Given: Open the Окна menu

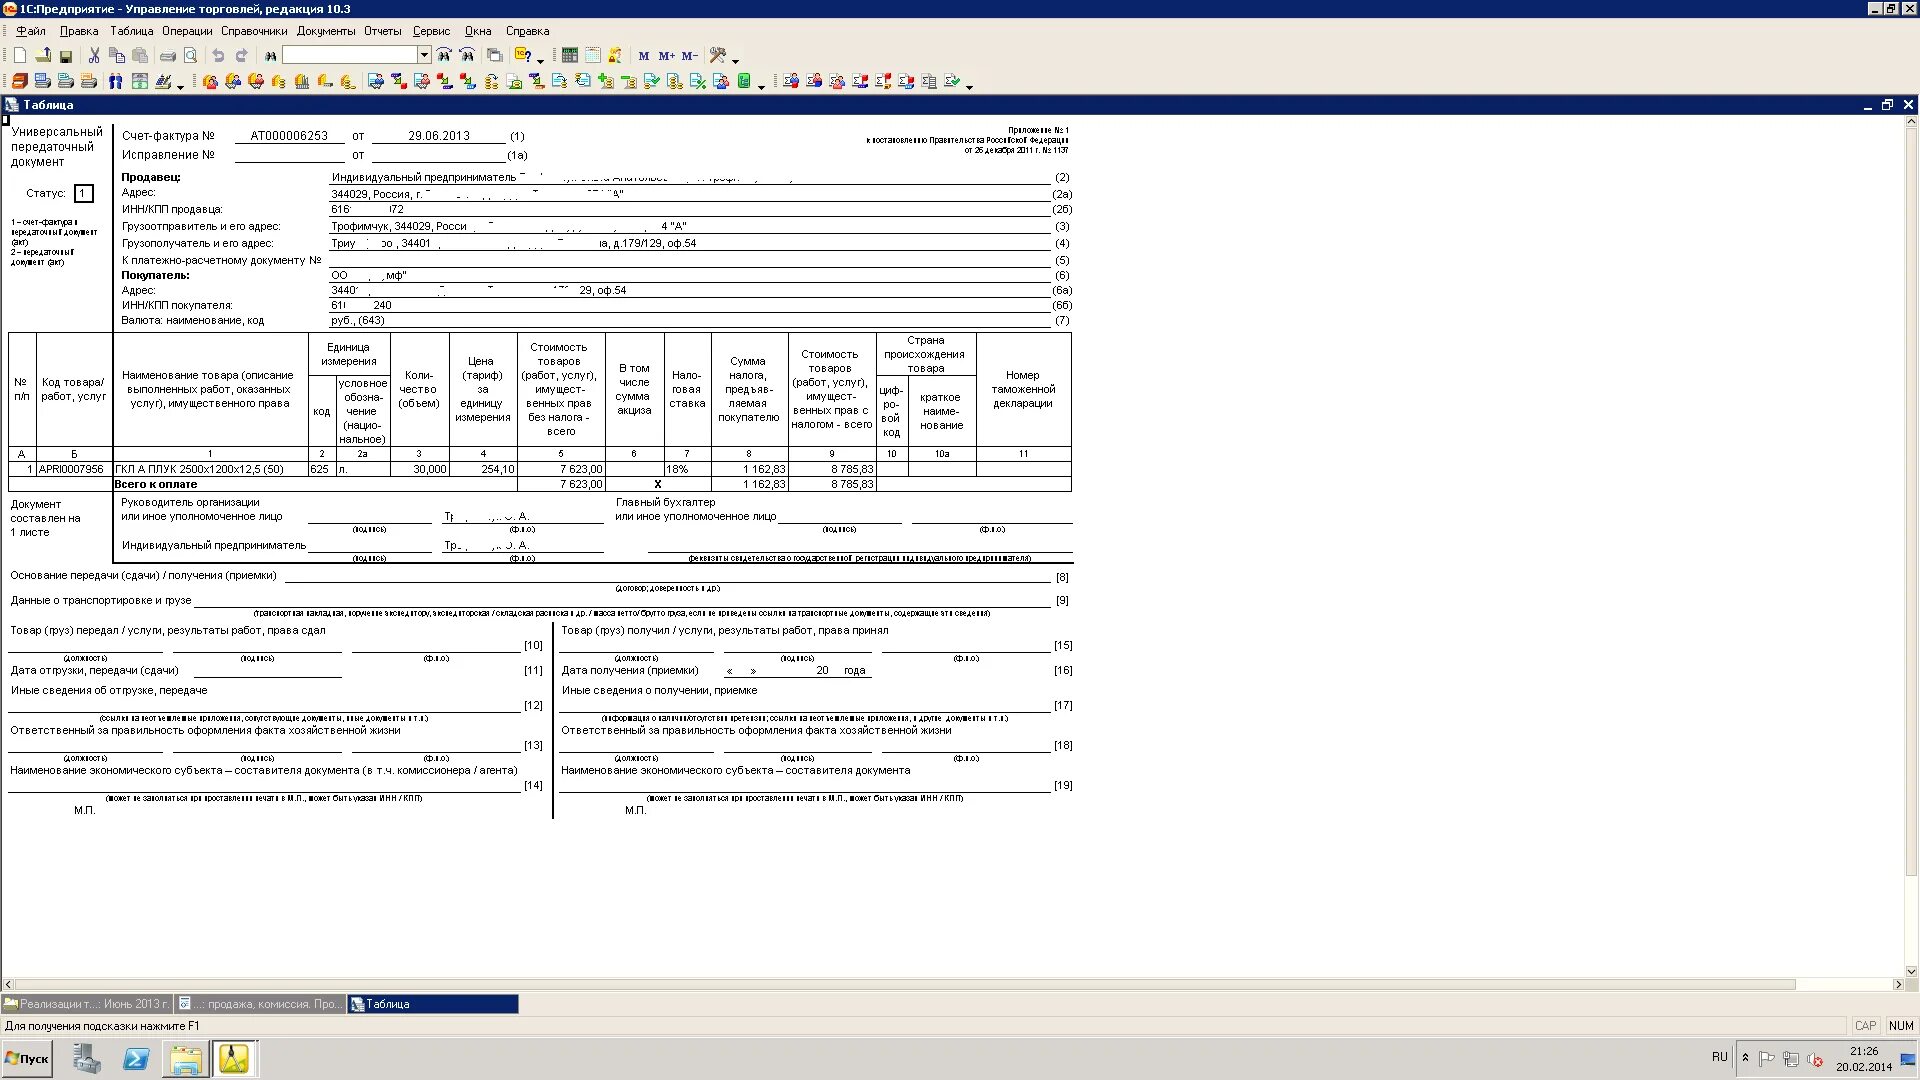Looking at the screenshot, I should 478,31.
